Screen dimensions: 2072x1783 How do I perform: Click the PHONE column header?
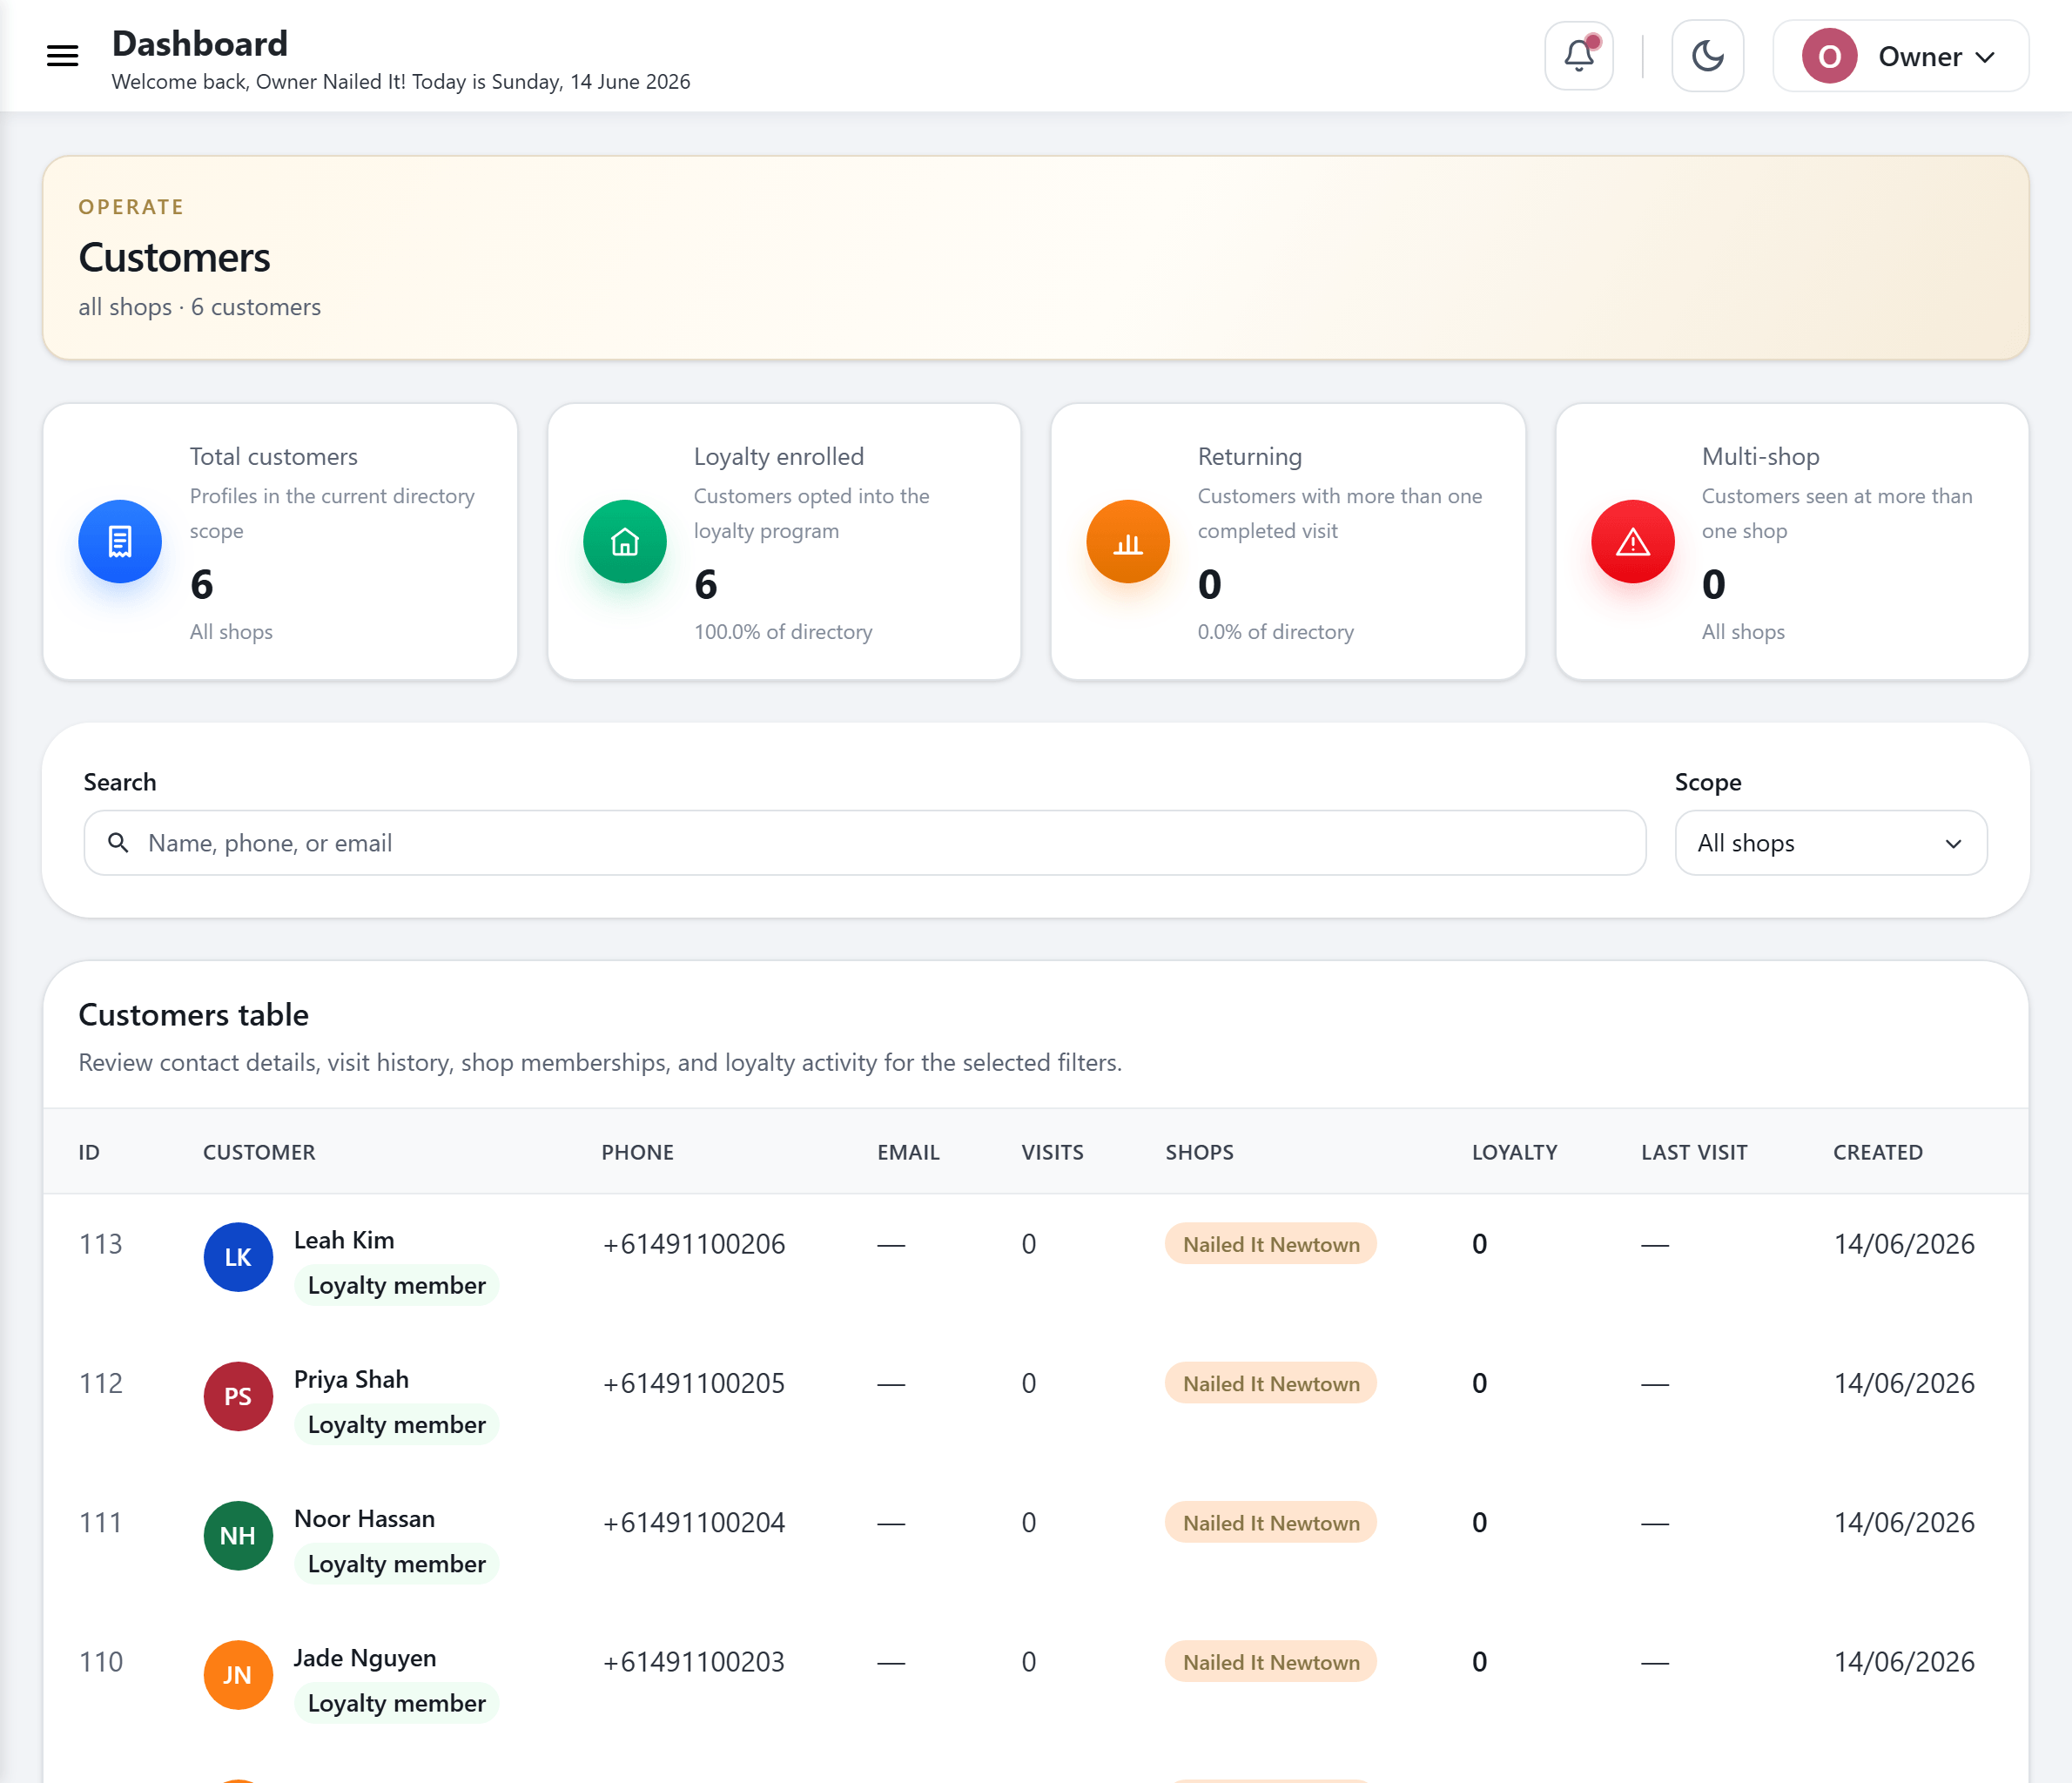pos(637,1152)
